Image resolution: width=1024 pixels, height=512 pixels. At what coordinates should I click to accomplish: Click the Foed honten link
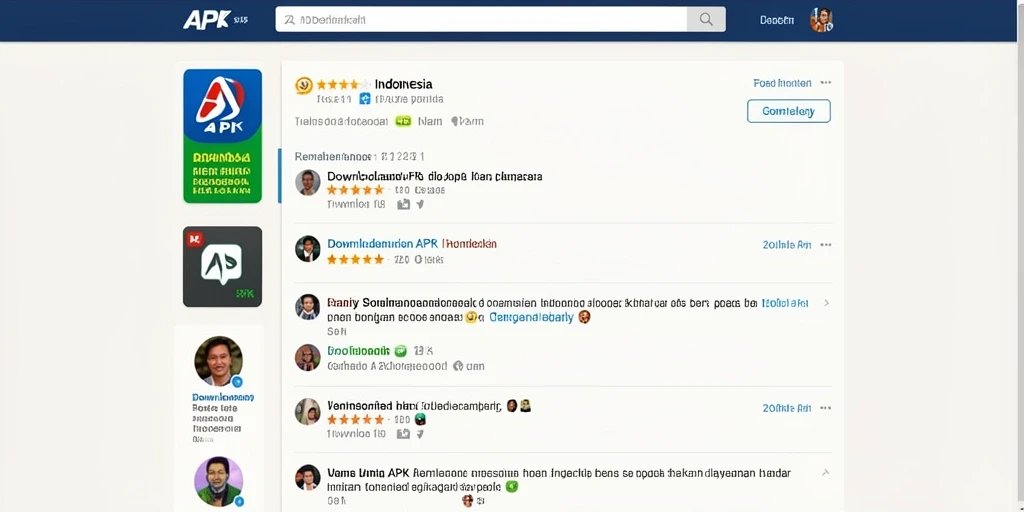[x=782, y=83]
